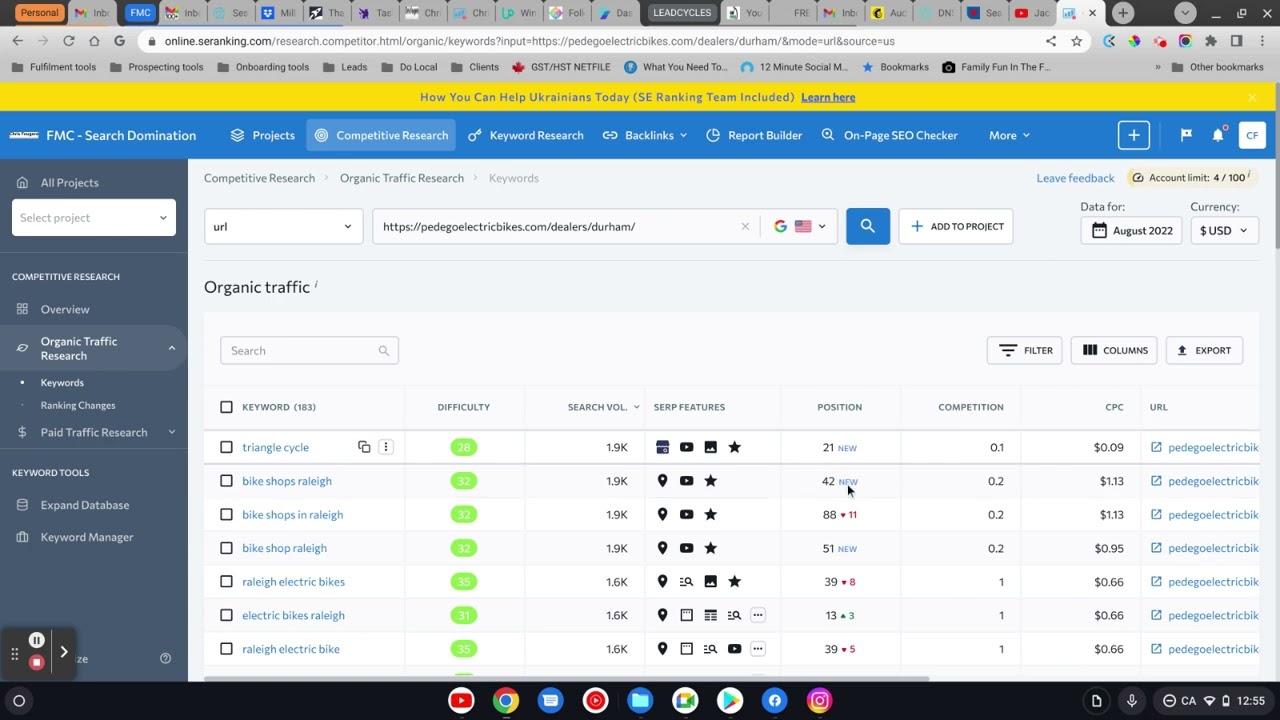Click ADD TO PROJECT button
The image size is (1280, 720).
[956, 226]
